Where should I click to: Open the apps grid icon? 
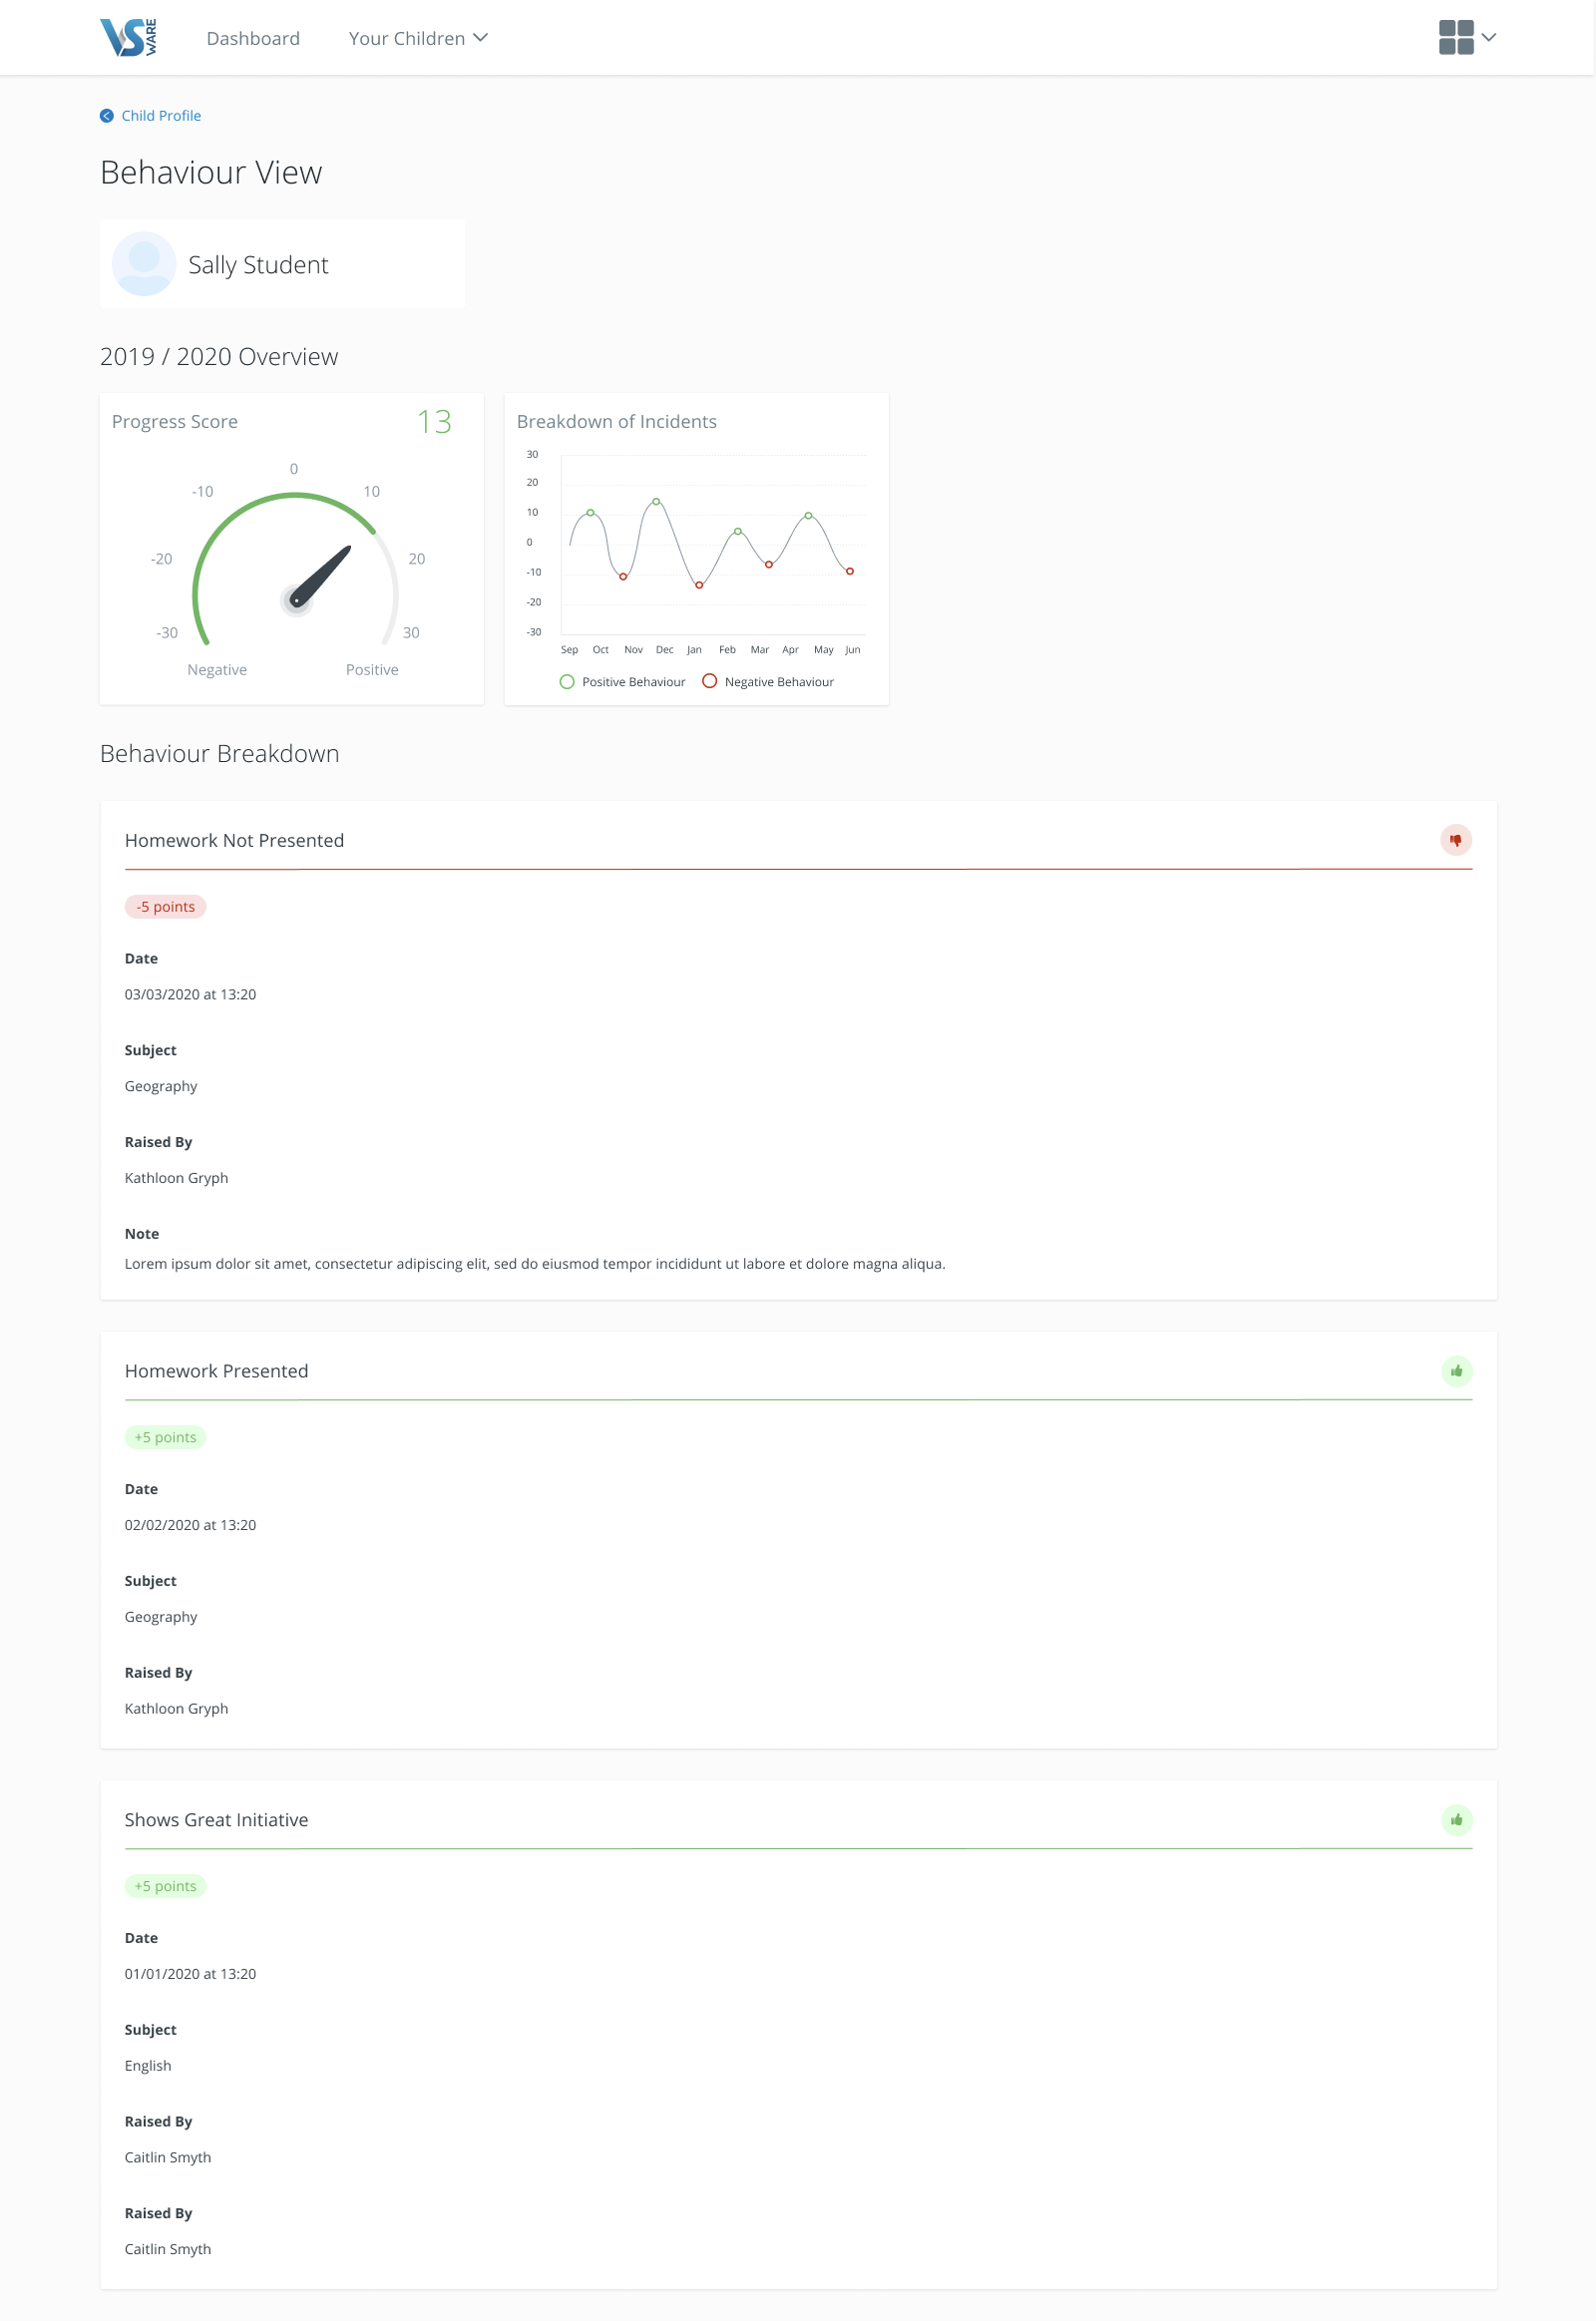pos(1455,38)
